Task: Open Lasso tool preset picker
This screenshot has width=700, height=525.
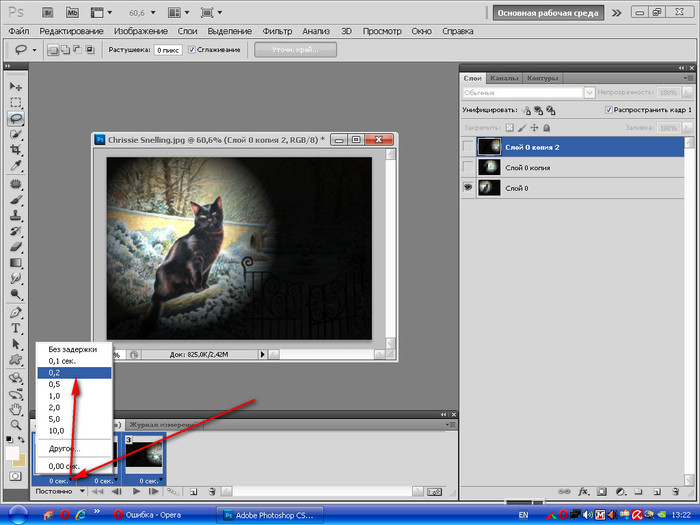Action: 34,50
